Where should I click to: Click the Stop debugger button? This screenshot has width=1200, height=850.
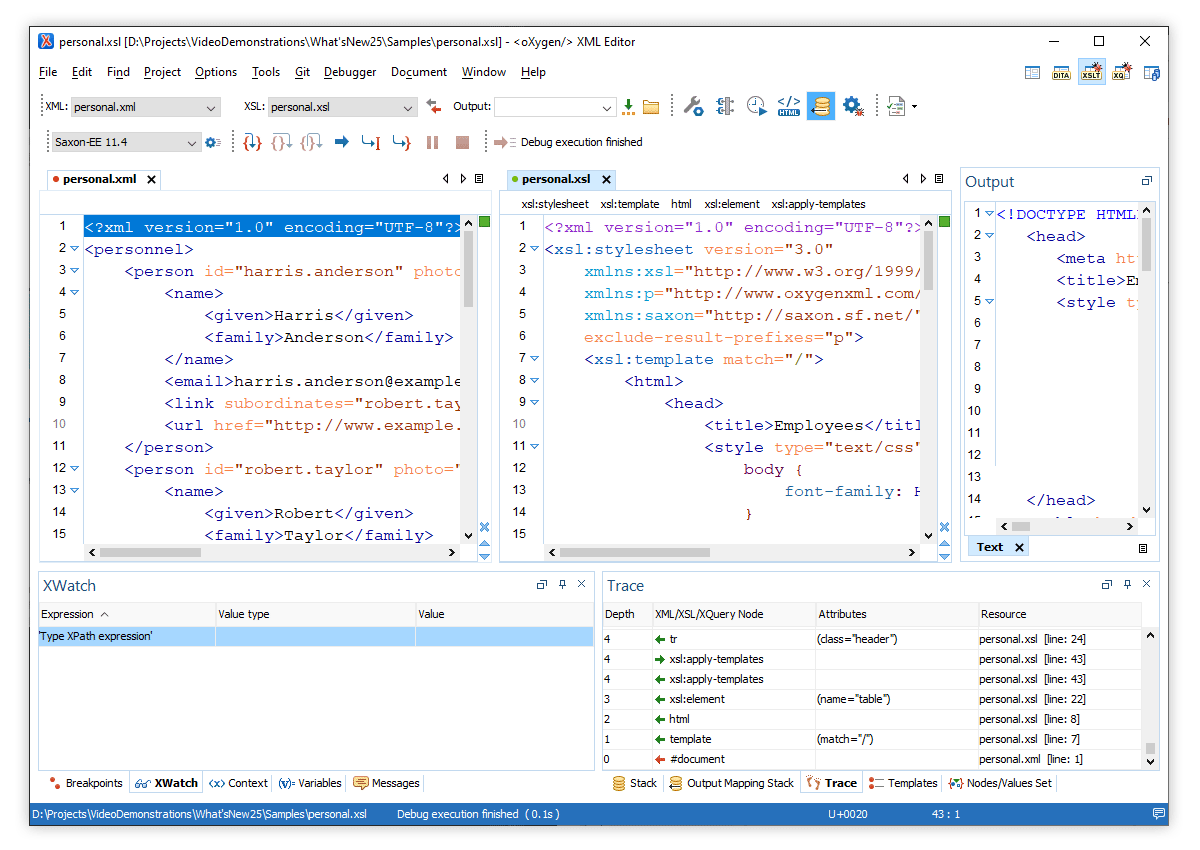coord(462,143)
